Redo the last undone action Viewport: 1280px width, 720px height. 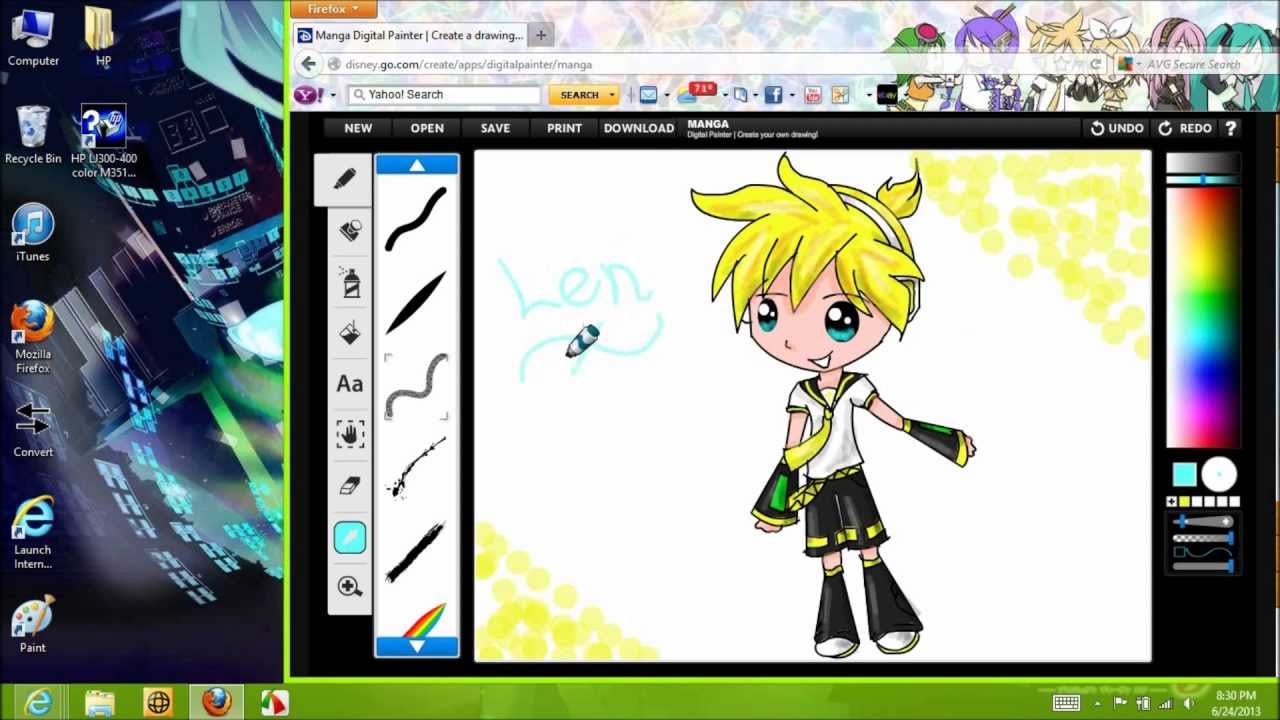click(x=1185, y=128)
